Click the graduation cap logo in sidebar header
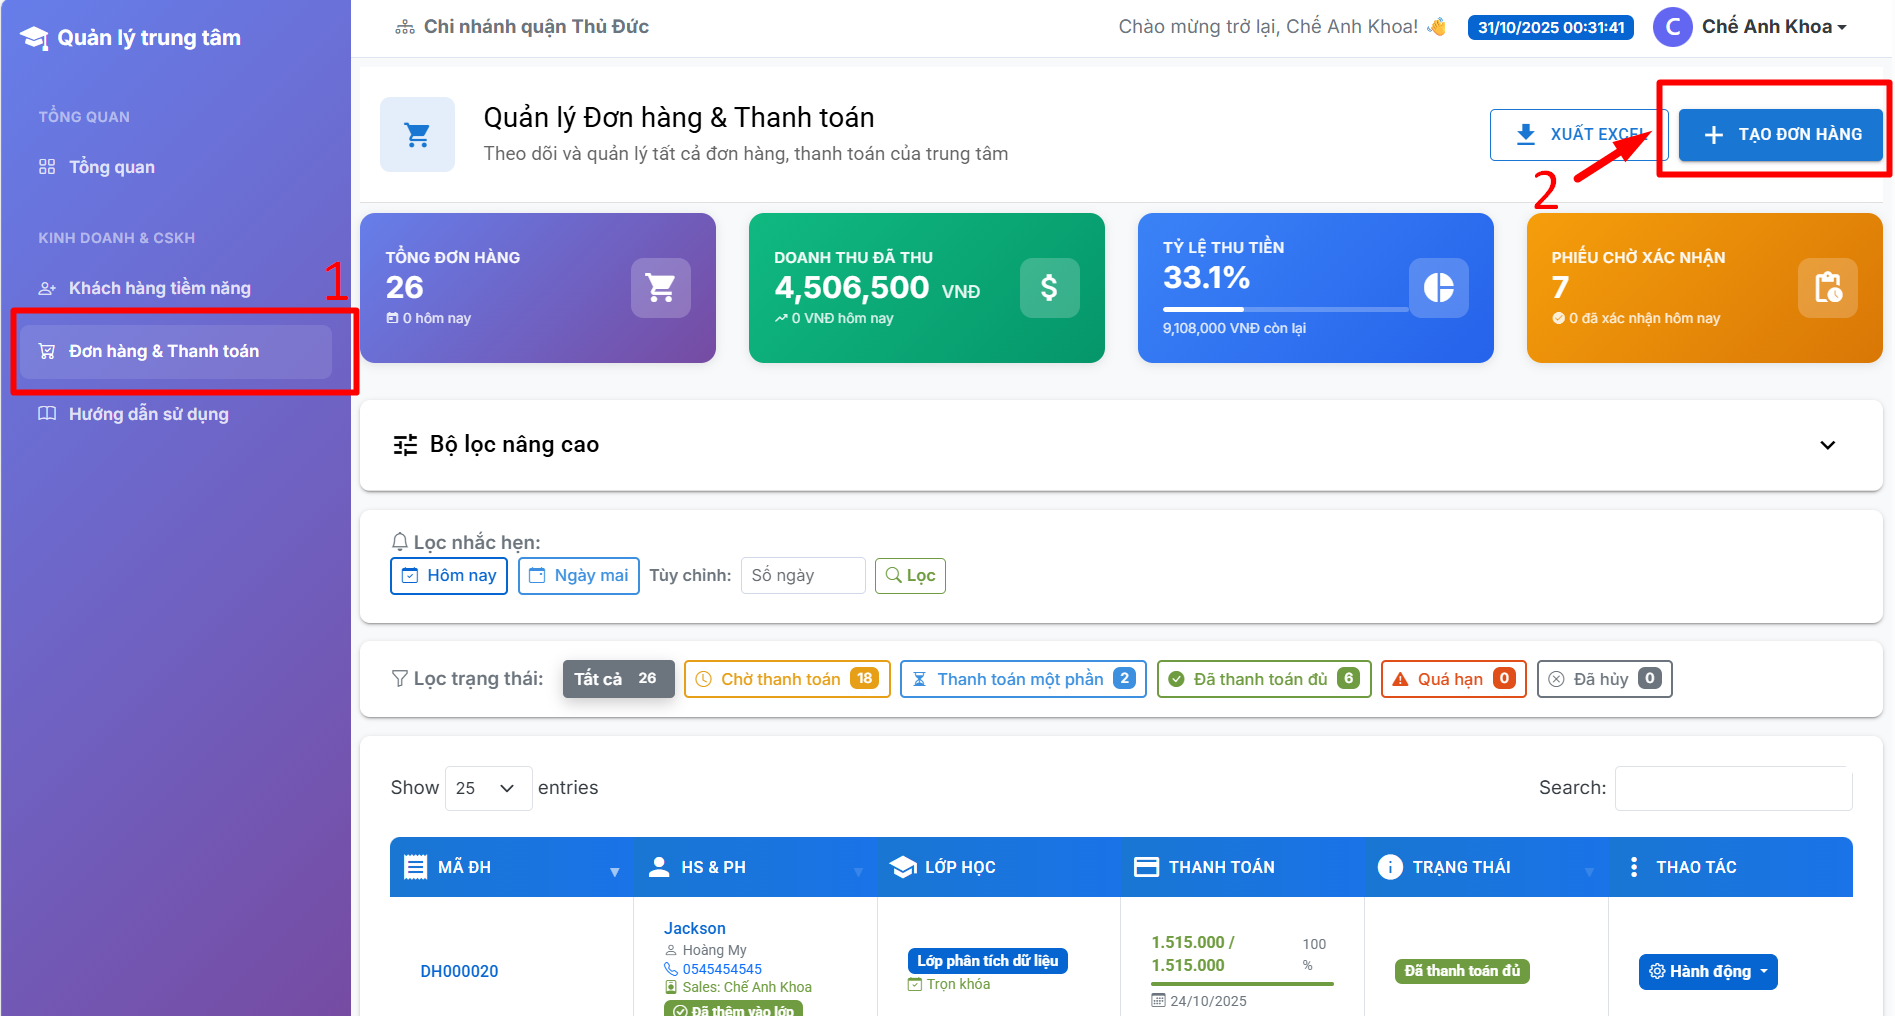The image size is (1895, 1016). (x=34, y=38)
